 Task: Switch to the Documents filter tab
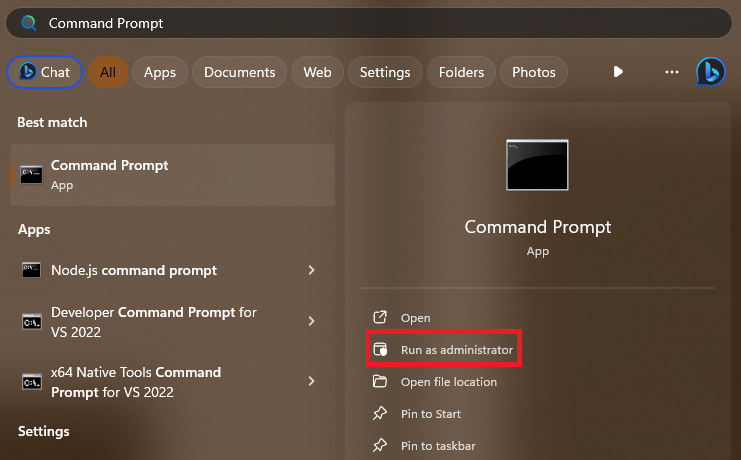239,72
